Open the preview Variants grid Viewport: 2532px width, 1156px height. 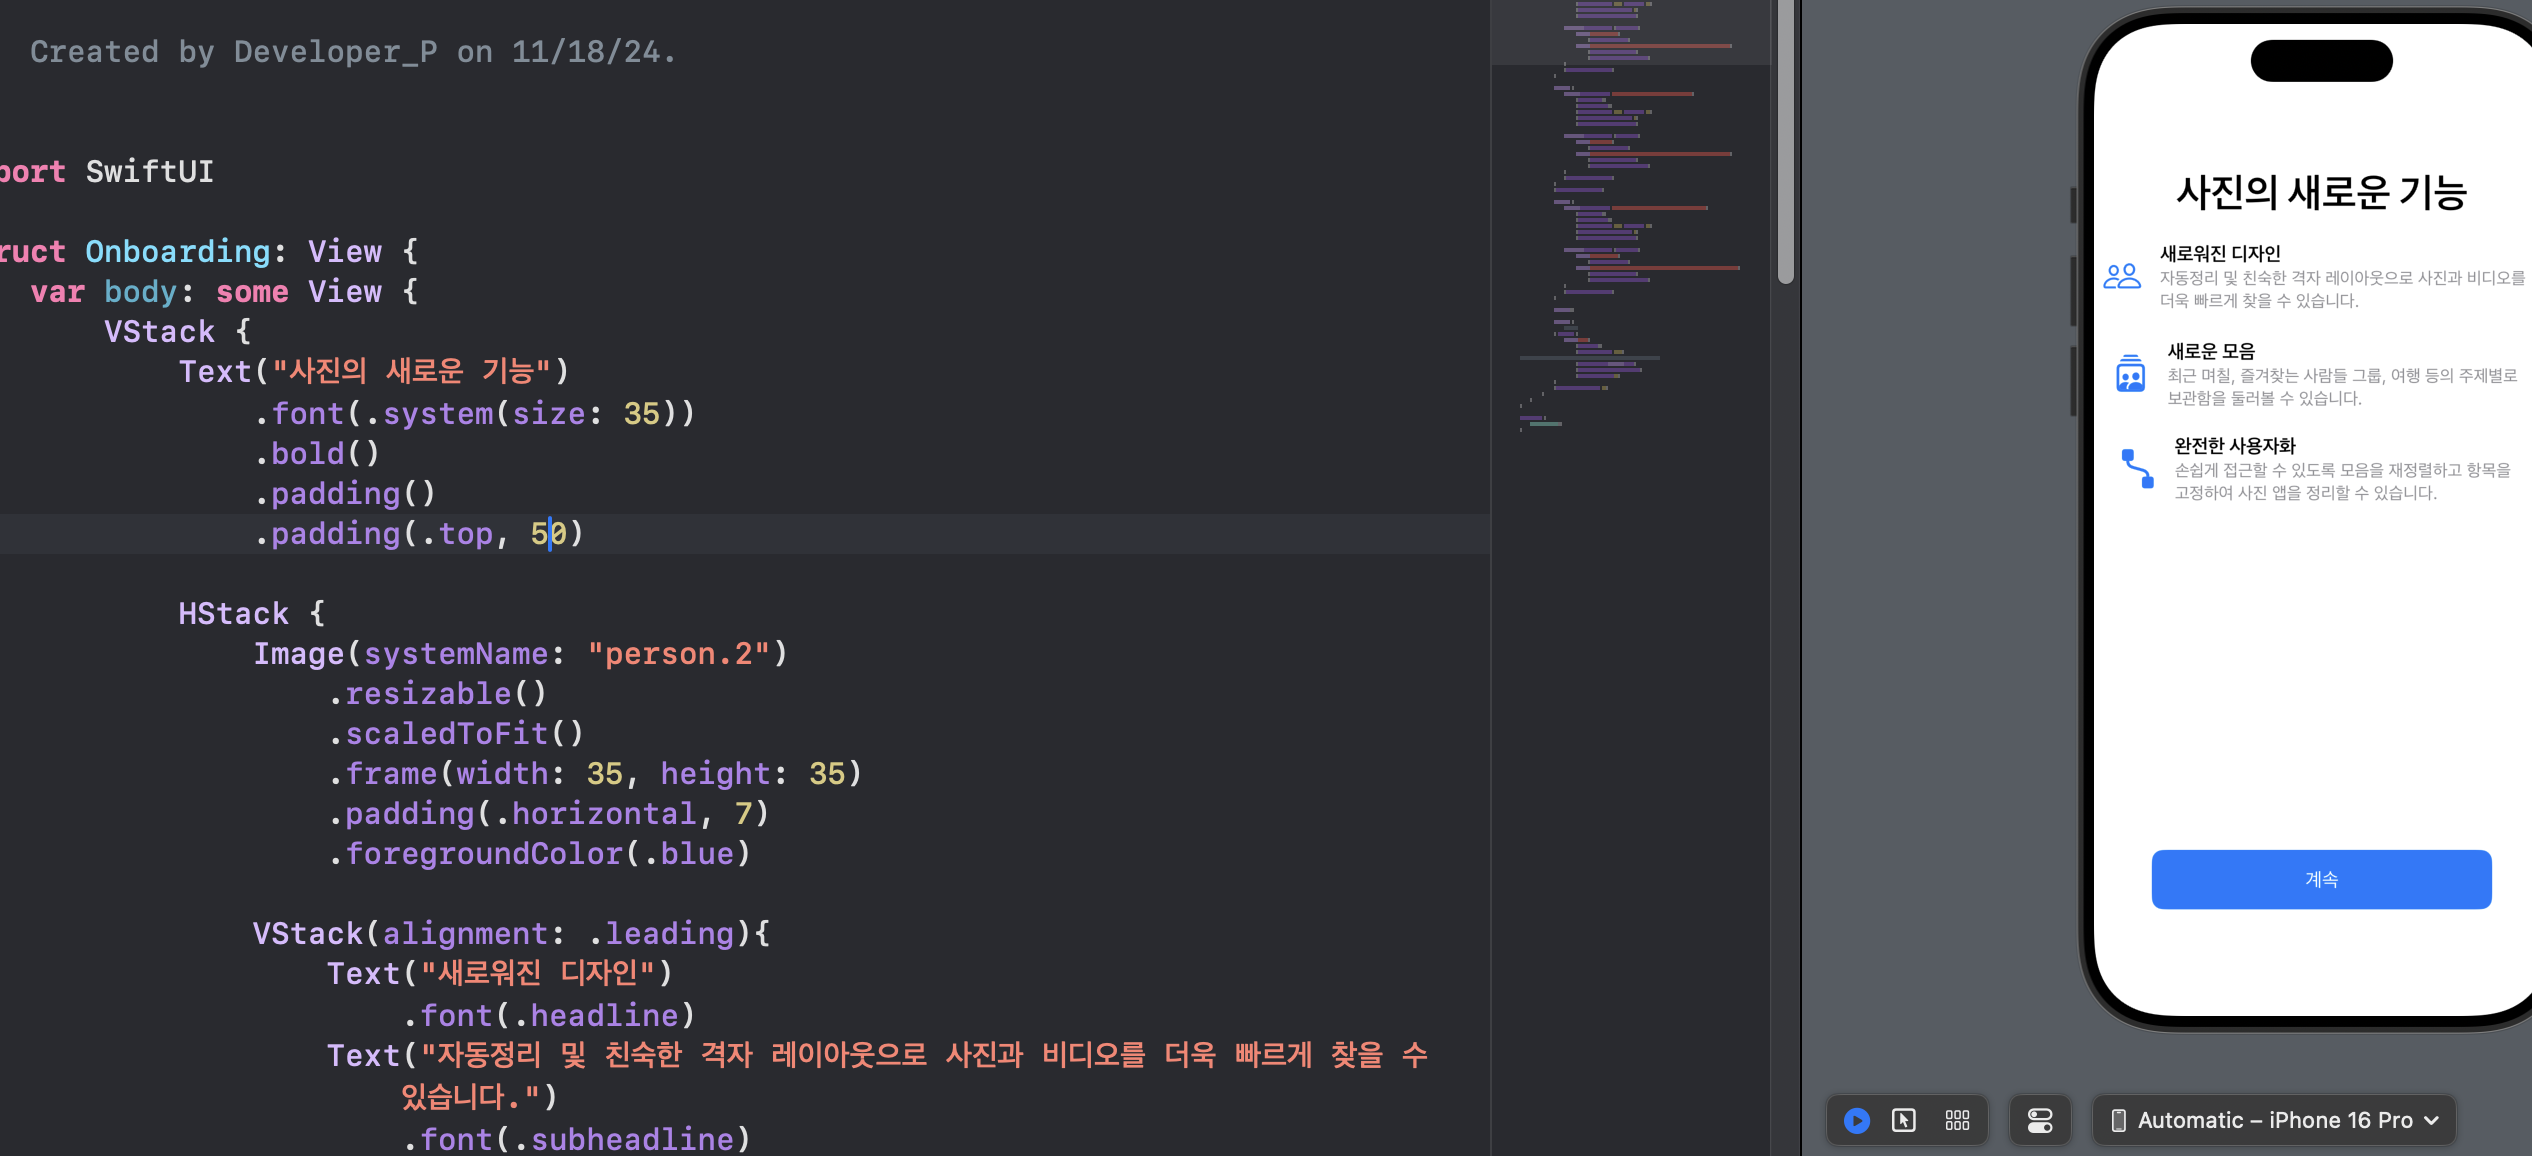tap(1957, 1120)
